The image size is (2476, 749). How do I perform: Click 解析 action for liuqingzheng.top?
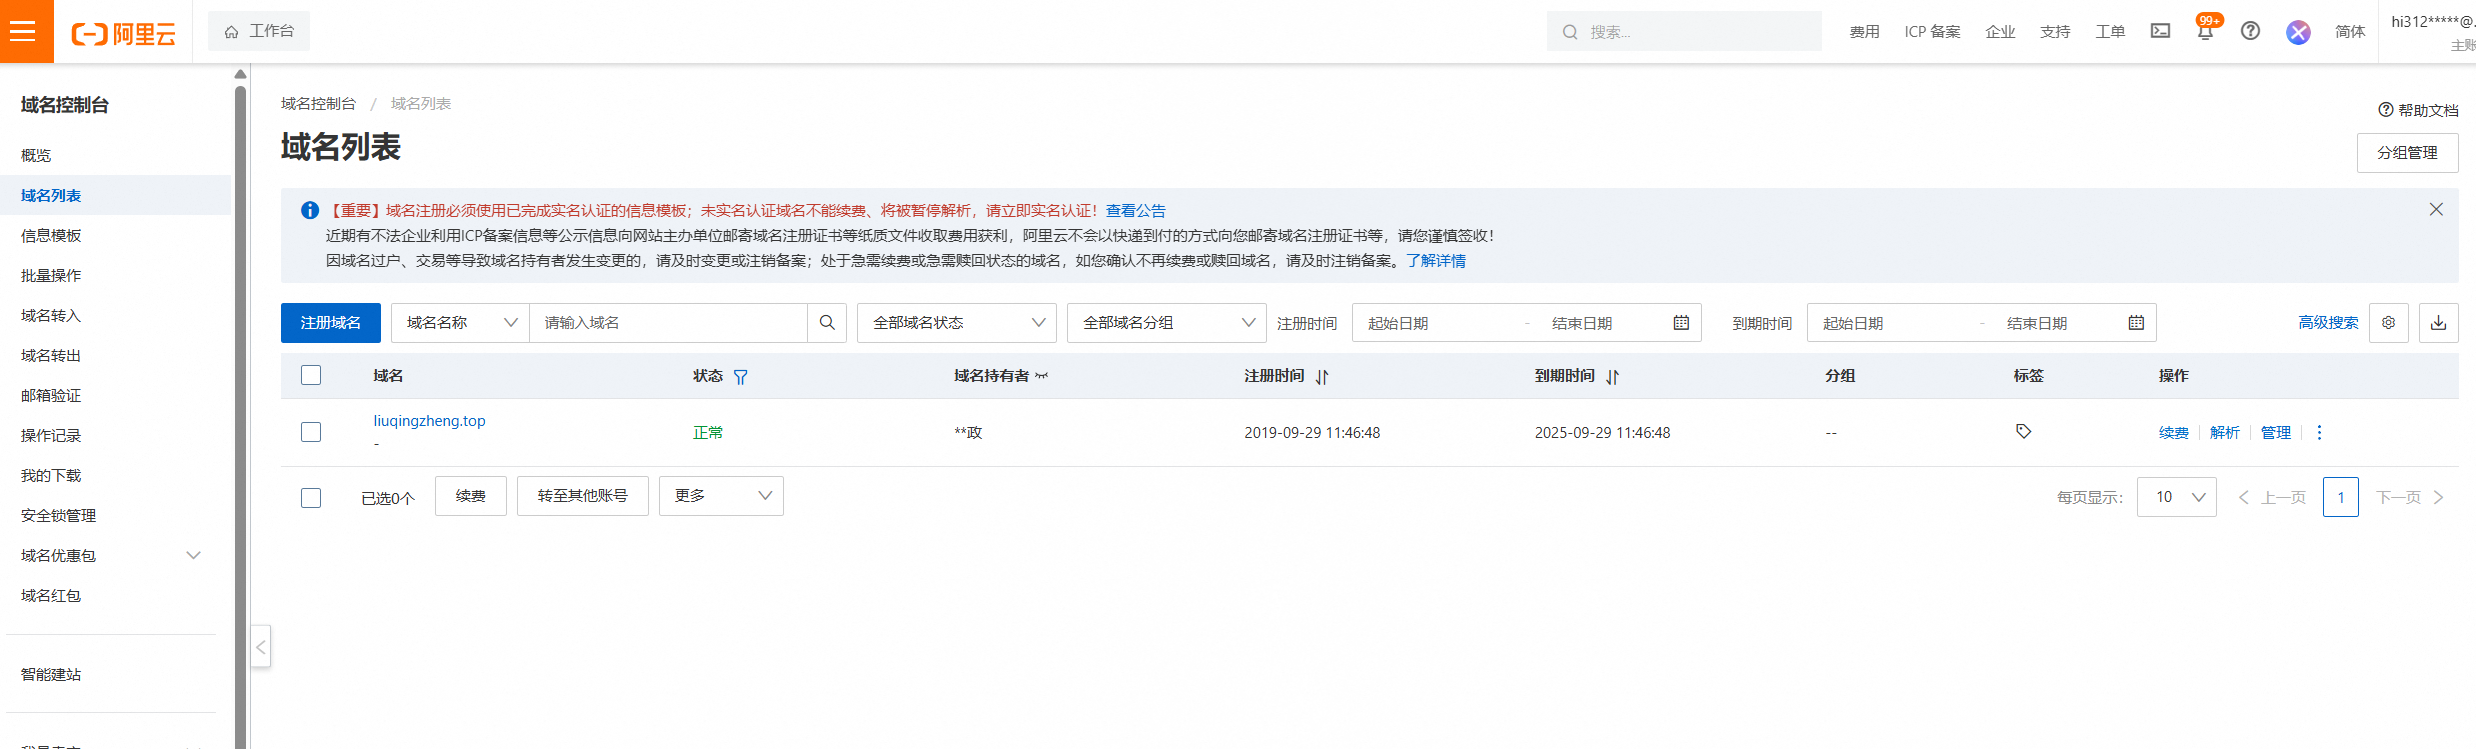point(2224,432)
